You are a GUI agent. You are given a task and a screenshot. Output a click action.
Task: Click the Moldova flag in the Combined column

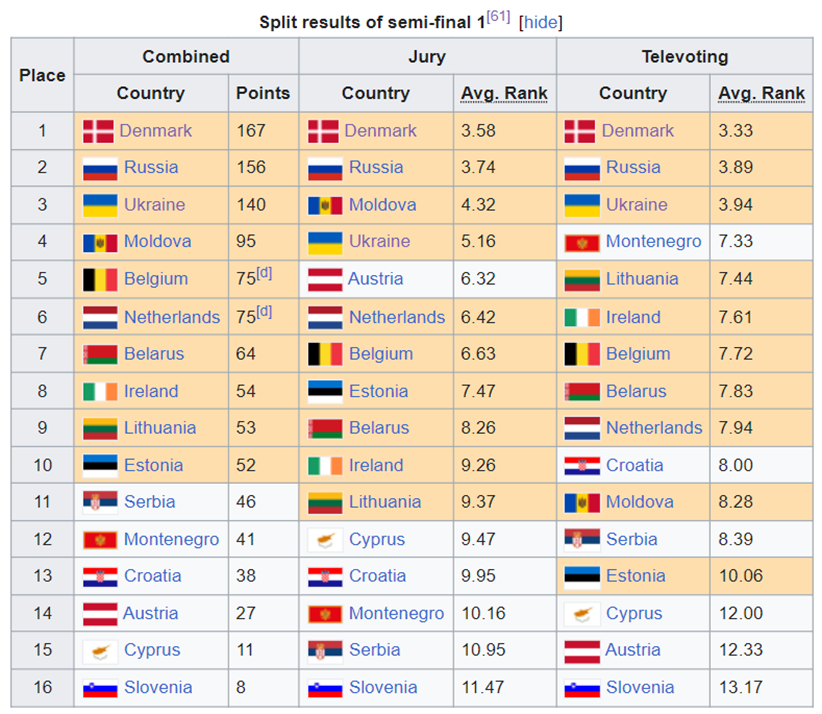coord(100,243)
